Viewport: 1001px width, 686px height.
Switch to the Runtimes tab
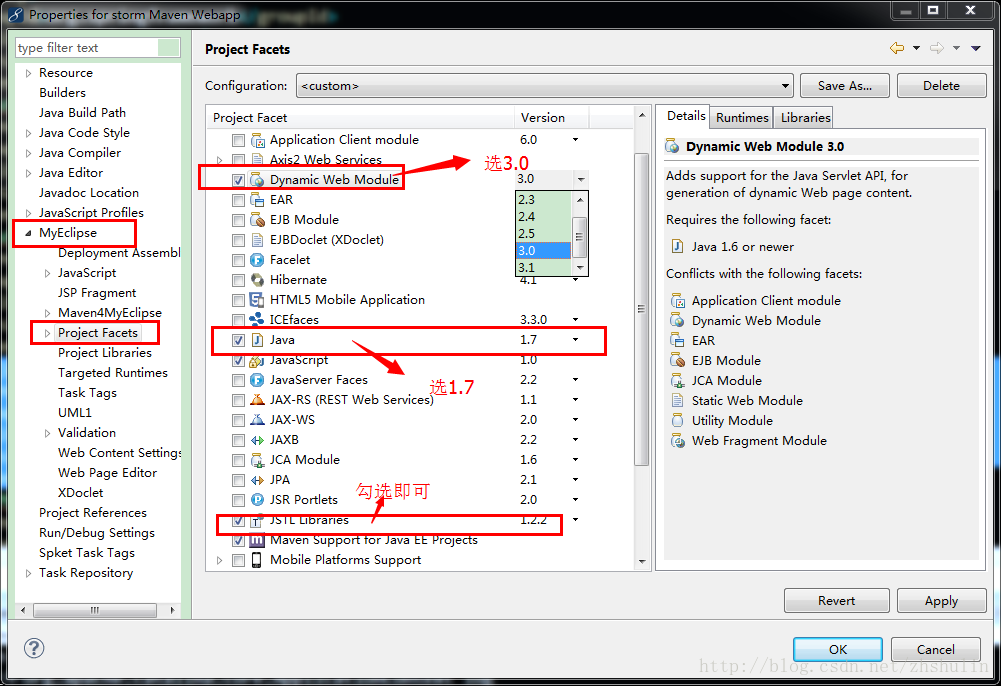click(742, 117)
